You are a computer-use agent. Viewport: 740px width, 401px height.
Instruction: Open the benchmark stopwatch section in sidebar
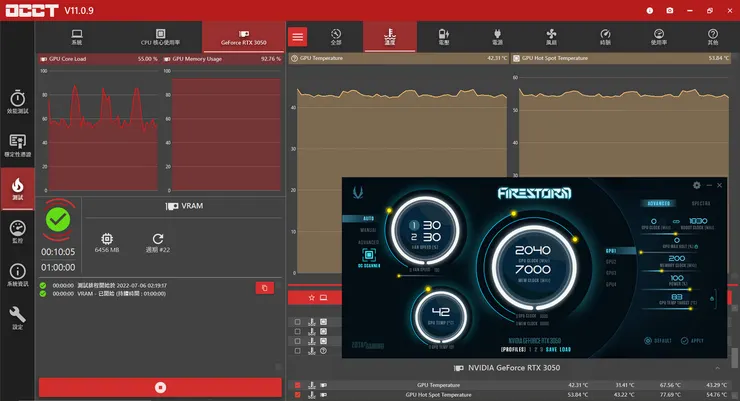pyautogui.click(x=17, y=102)
